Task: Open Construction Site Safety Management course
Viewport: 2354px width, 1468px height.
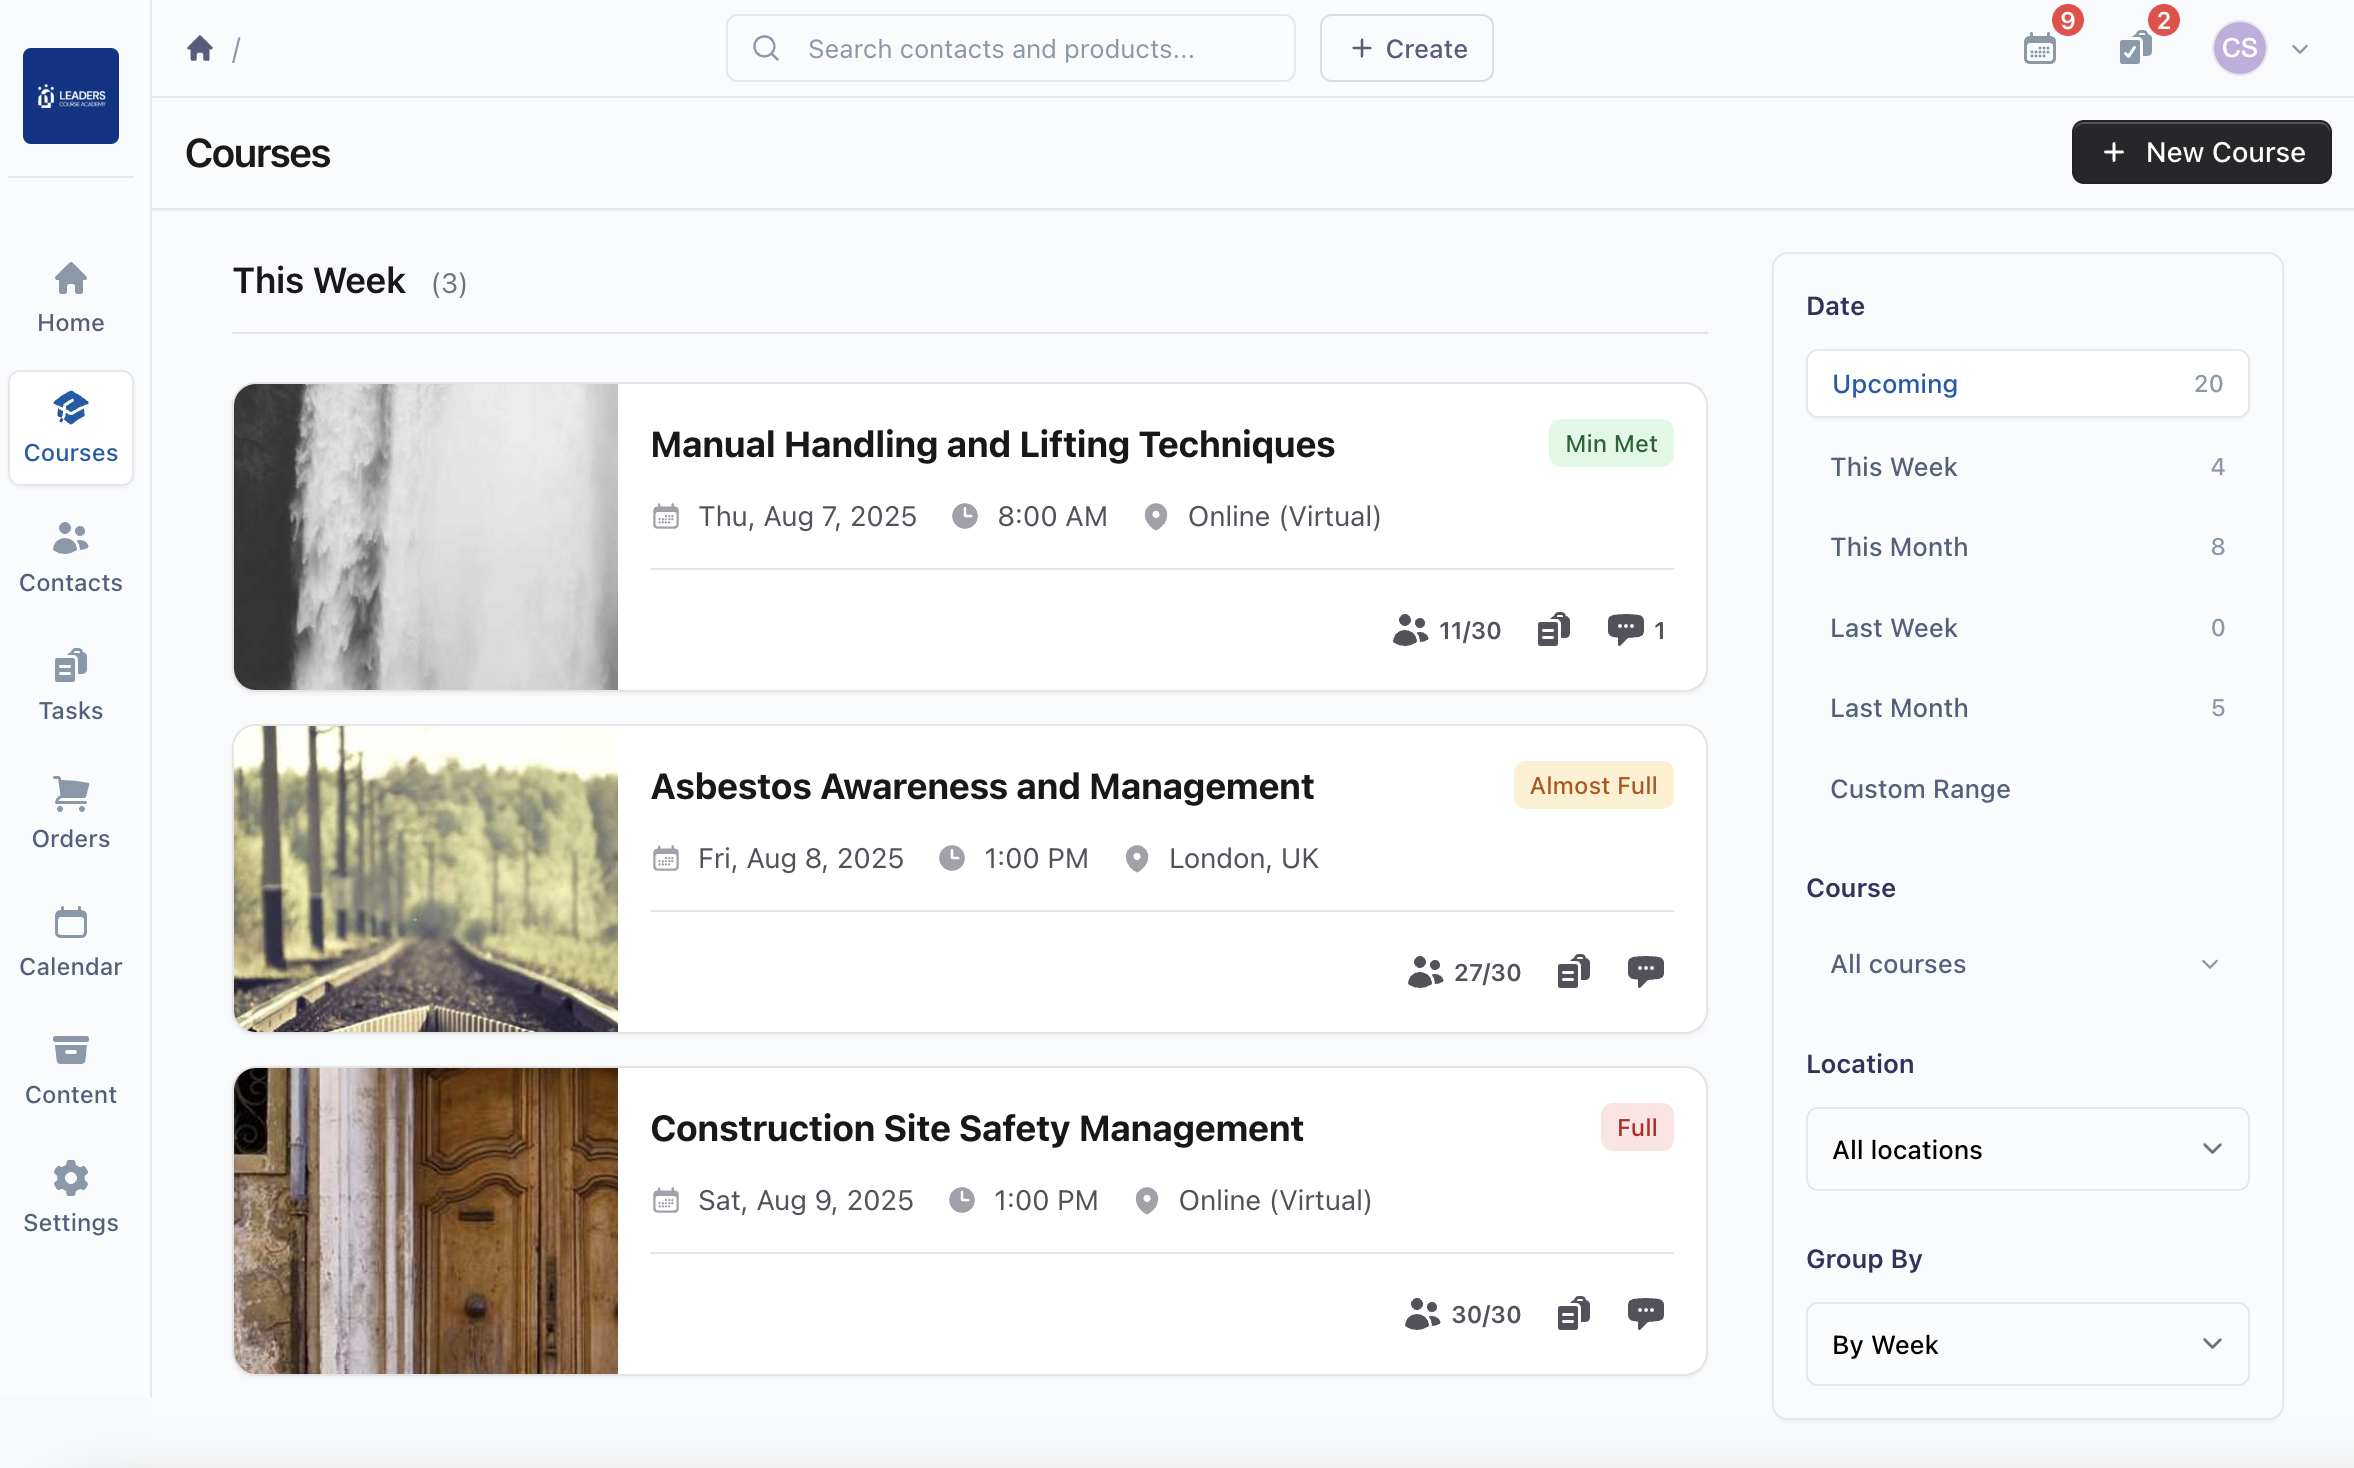Action: [x=976, y=1128]
